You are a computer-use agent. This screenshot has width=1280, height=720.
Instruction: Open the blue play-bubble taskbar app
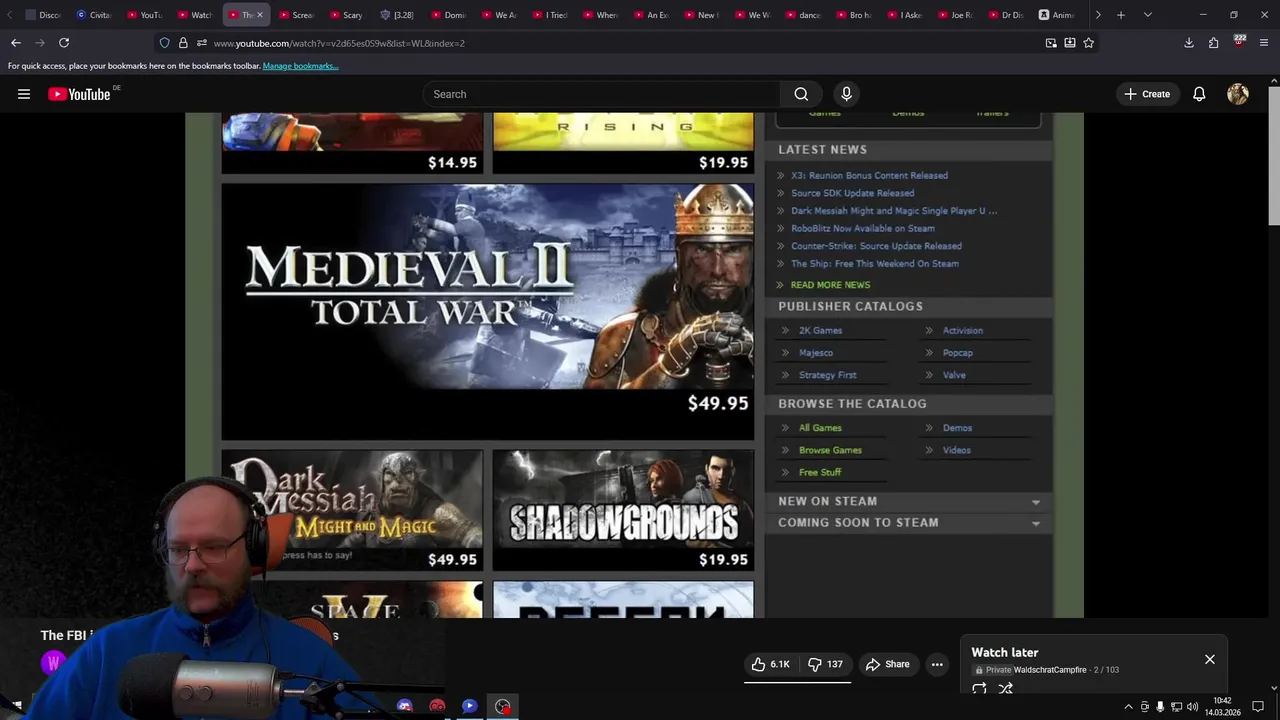[469, 706]
